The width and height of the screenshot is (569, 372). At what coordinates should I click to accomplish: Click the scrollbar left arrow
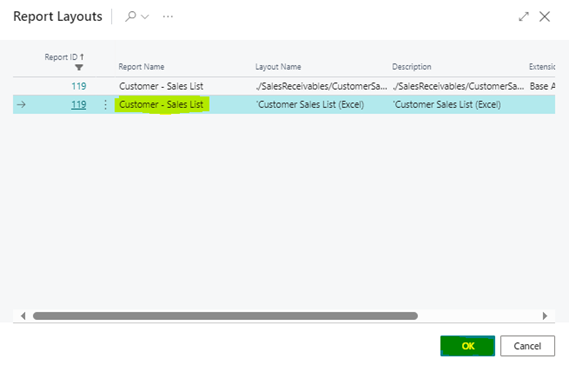point(23,316)
